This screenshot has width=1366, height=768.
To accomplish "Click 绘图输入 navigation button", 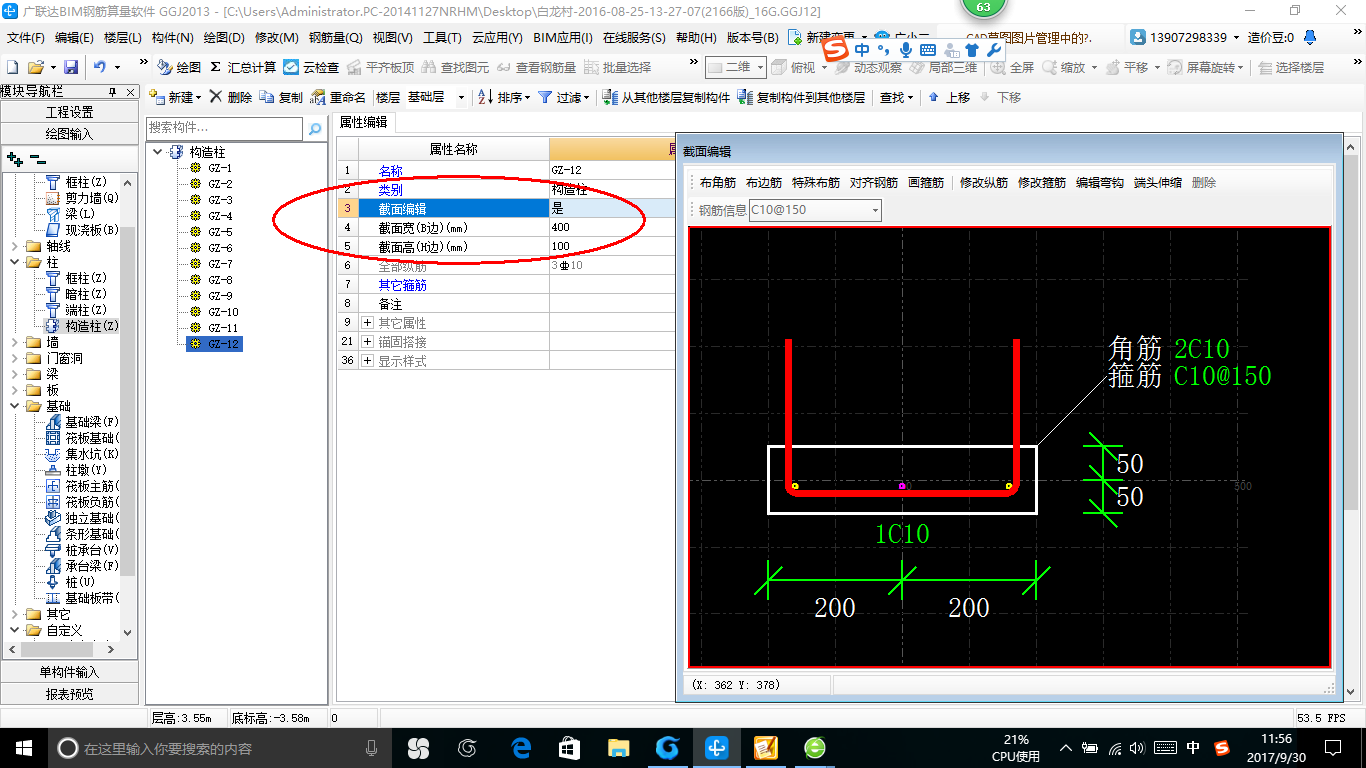I will point(70,134).
